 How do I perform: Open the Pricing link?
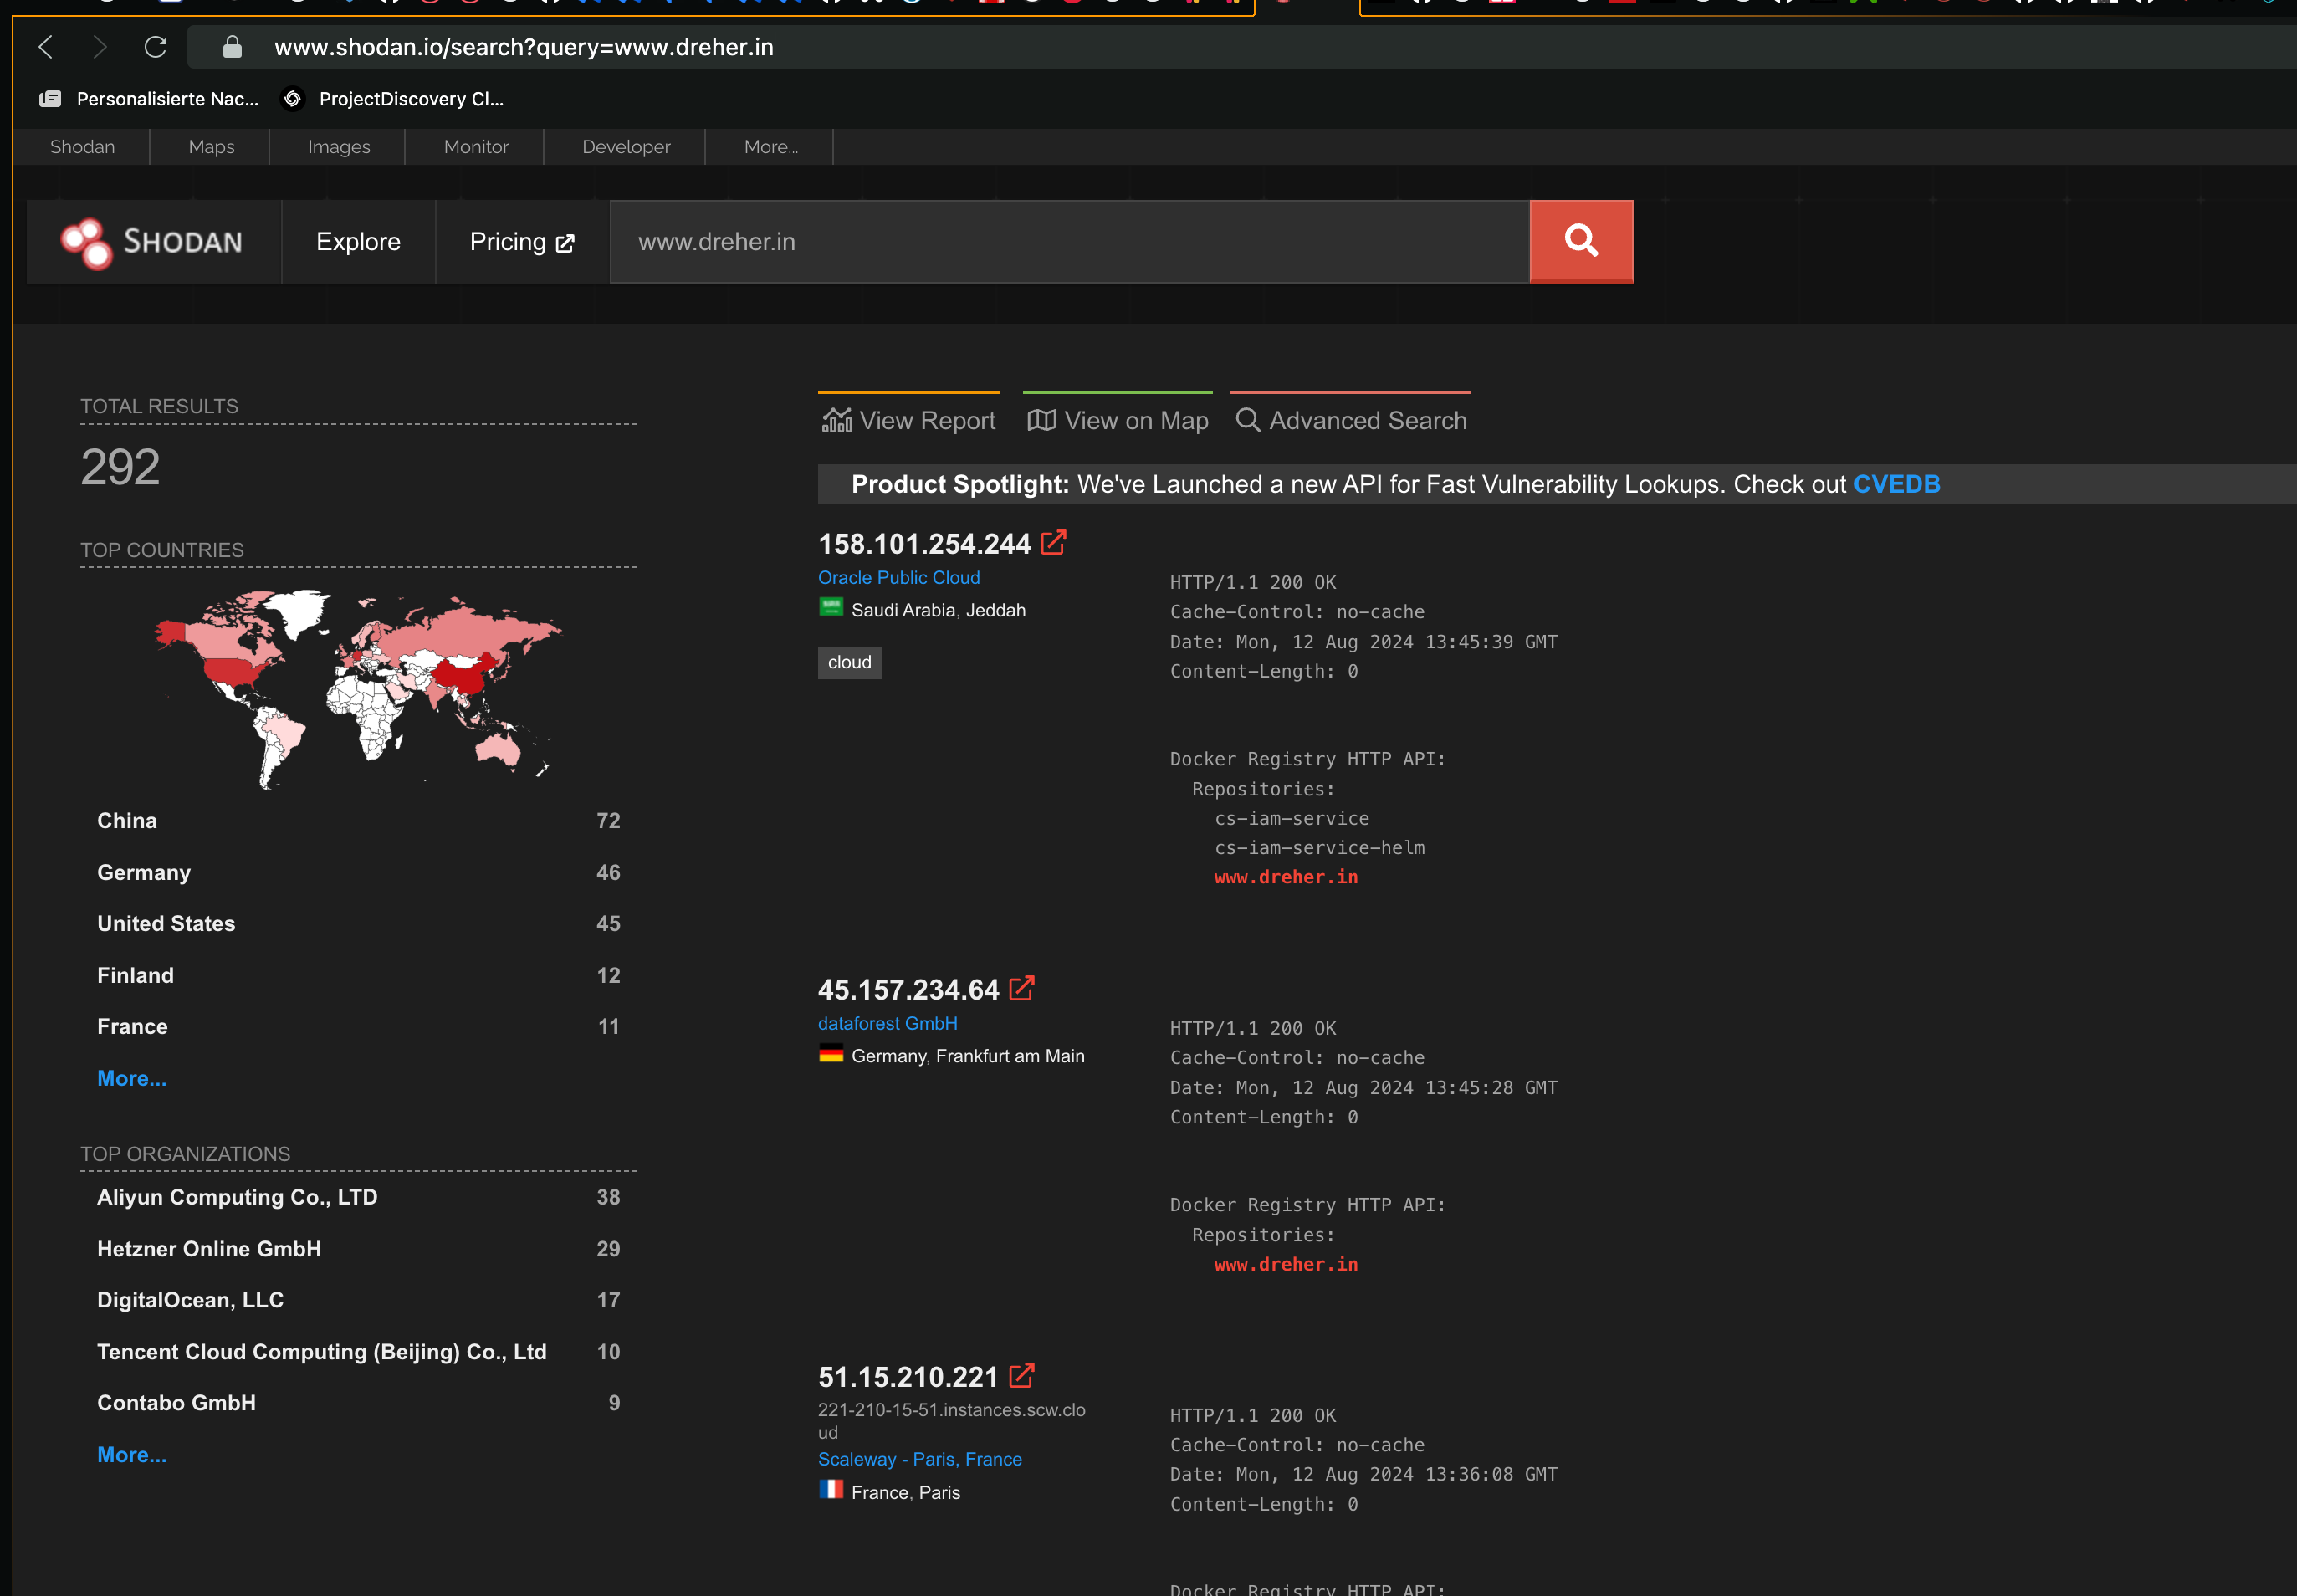(522, 241)
